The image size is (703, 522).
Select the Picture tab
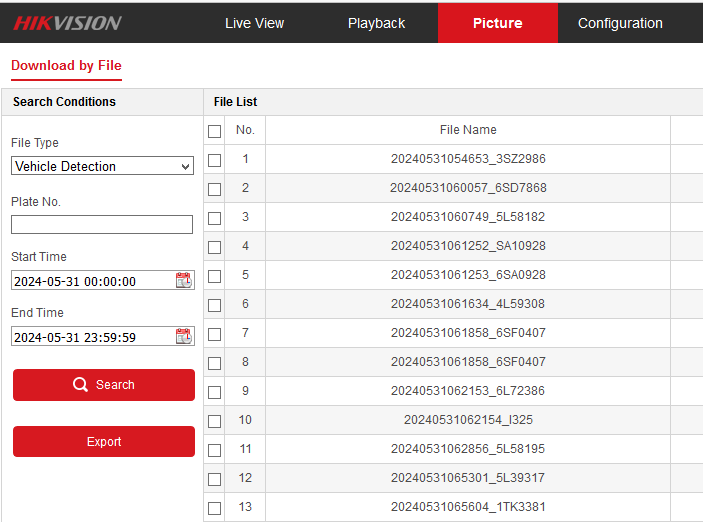[497, 23]
